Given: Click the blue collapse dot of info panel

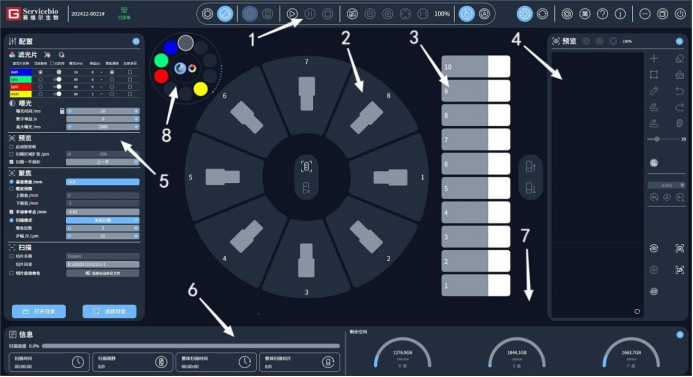Looking at the screenshot, I should click(680, 335).
